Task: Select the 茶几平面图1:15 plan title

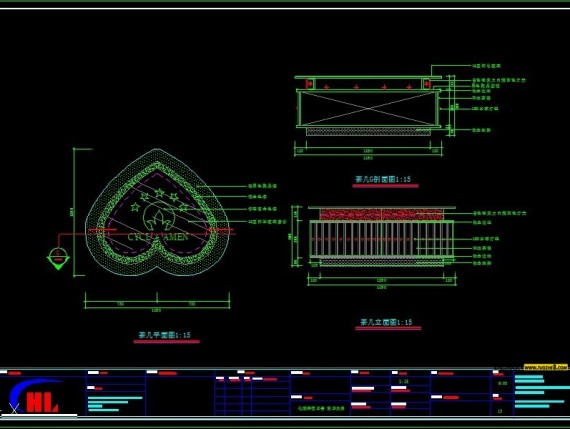Action: [165, 335]
